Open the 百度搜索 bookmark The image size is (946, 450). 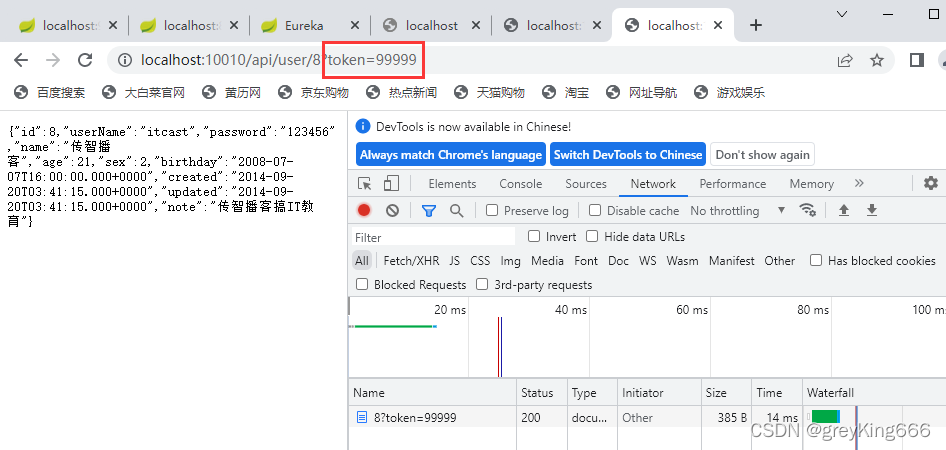point(49,92)
